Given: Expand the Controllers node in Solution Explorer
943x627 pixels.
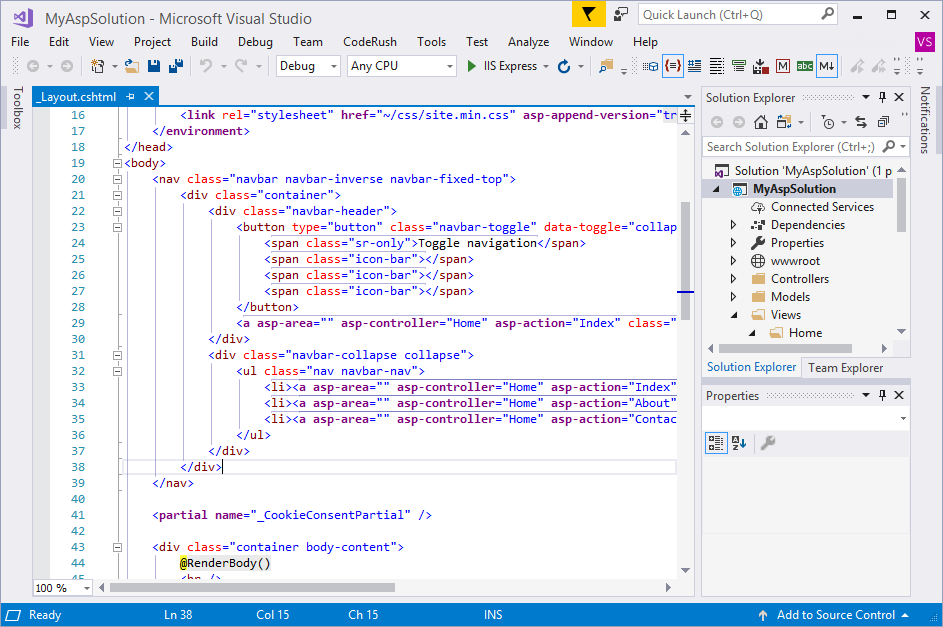Looking at the screenshot, I should pos(732,278).
